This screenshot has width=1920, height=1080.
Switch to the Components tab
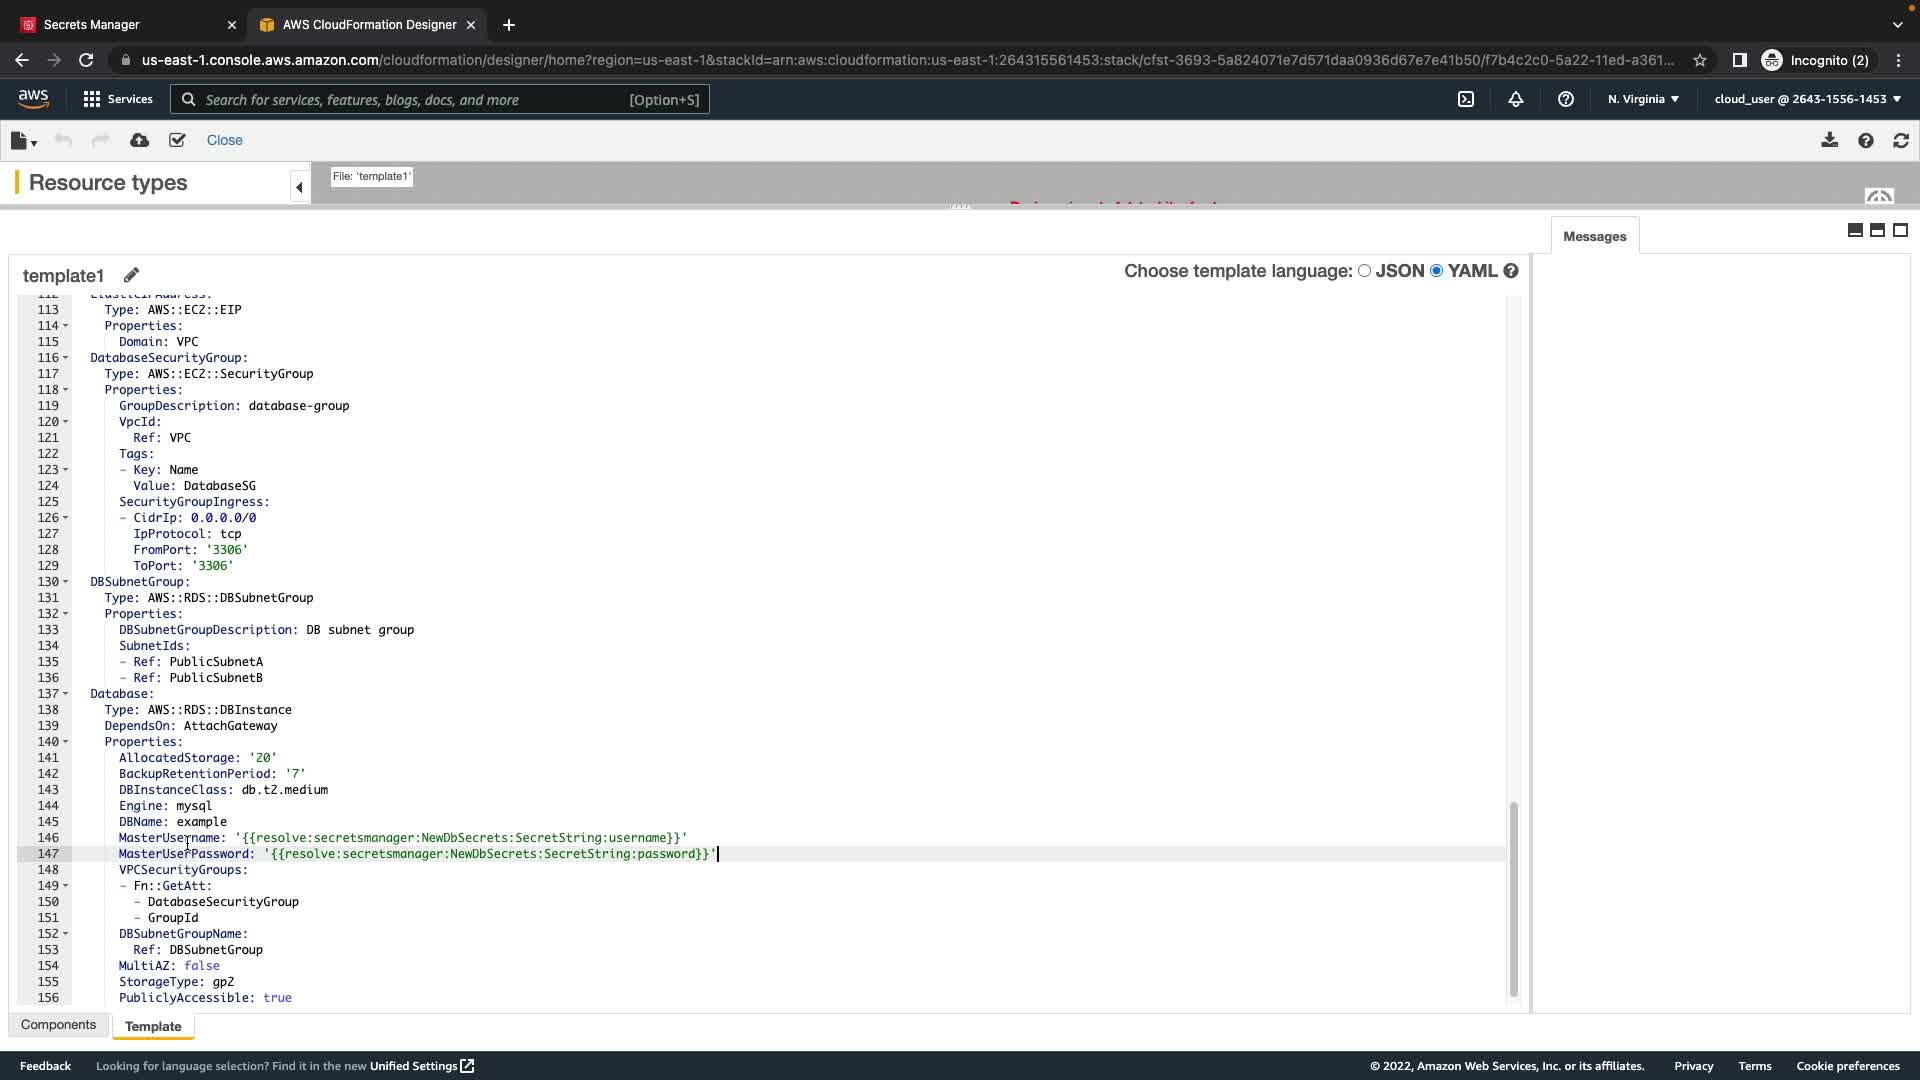(58, 1025)
